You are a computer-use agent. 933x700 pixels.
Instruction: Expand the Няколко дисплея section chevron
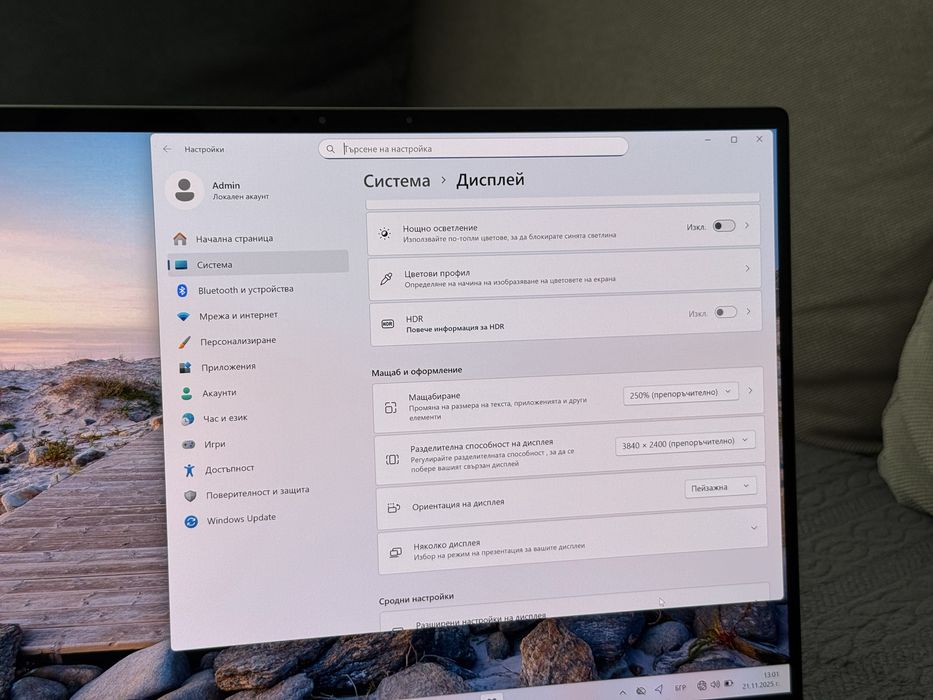[754, 527]
